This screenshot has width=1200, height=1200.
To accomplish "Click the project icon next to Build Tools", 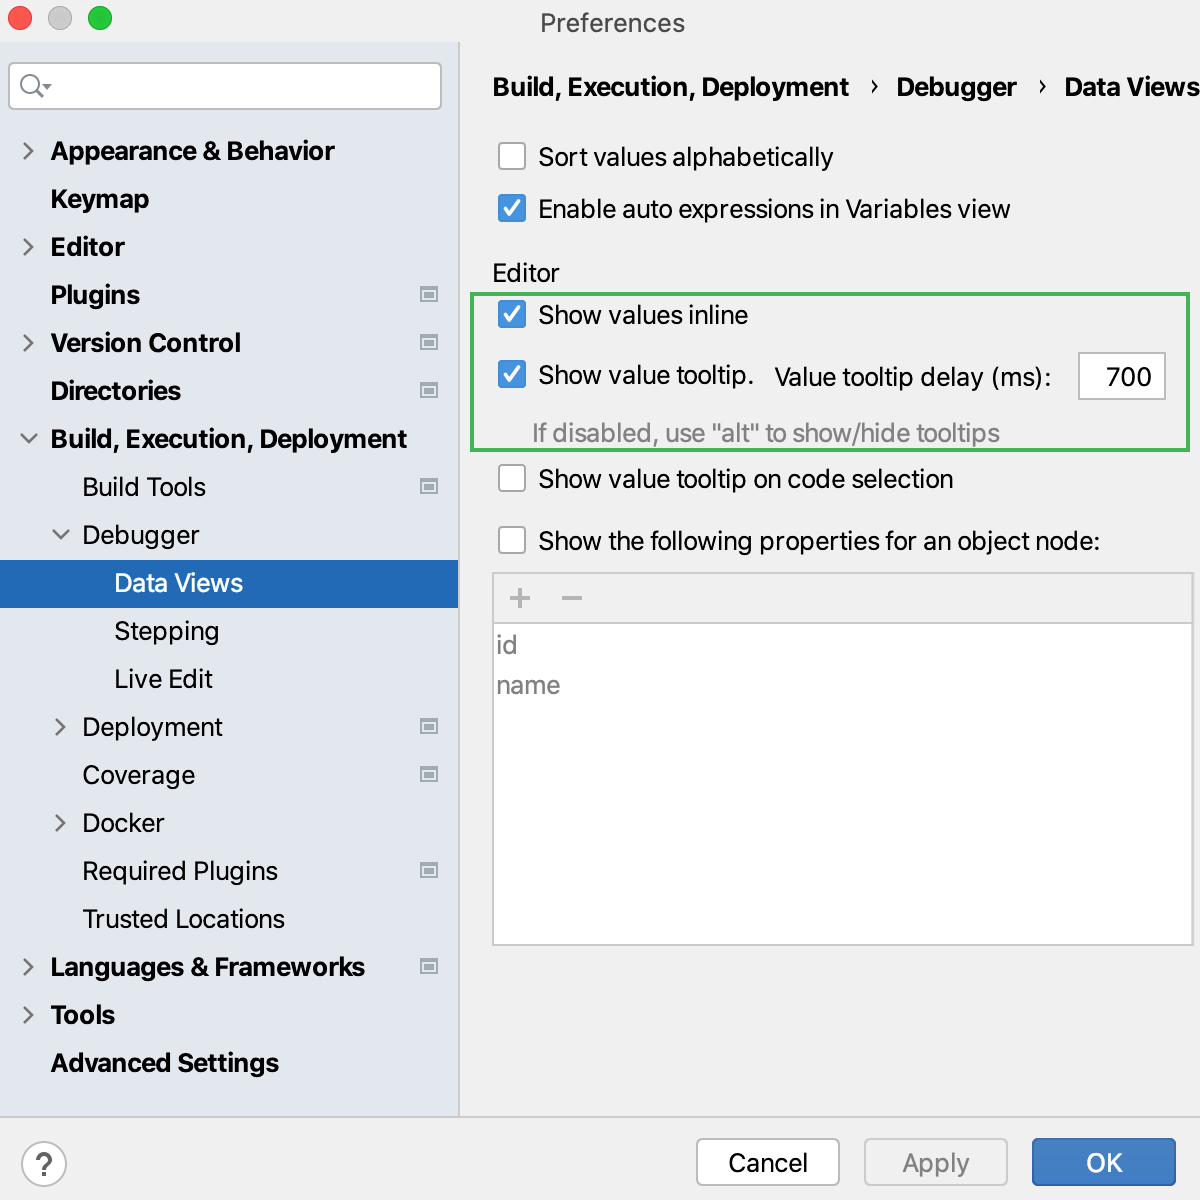I will [429, 486].
